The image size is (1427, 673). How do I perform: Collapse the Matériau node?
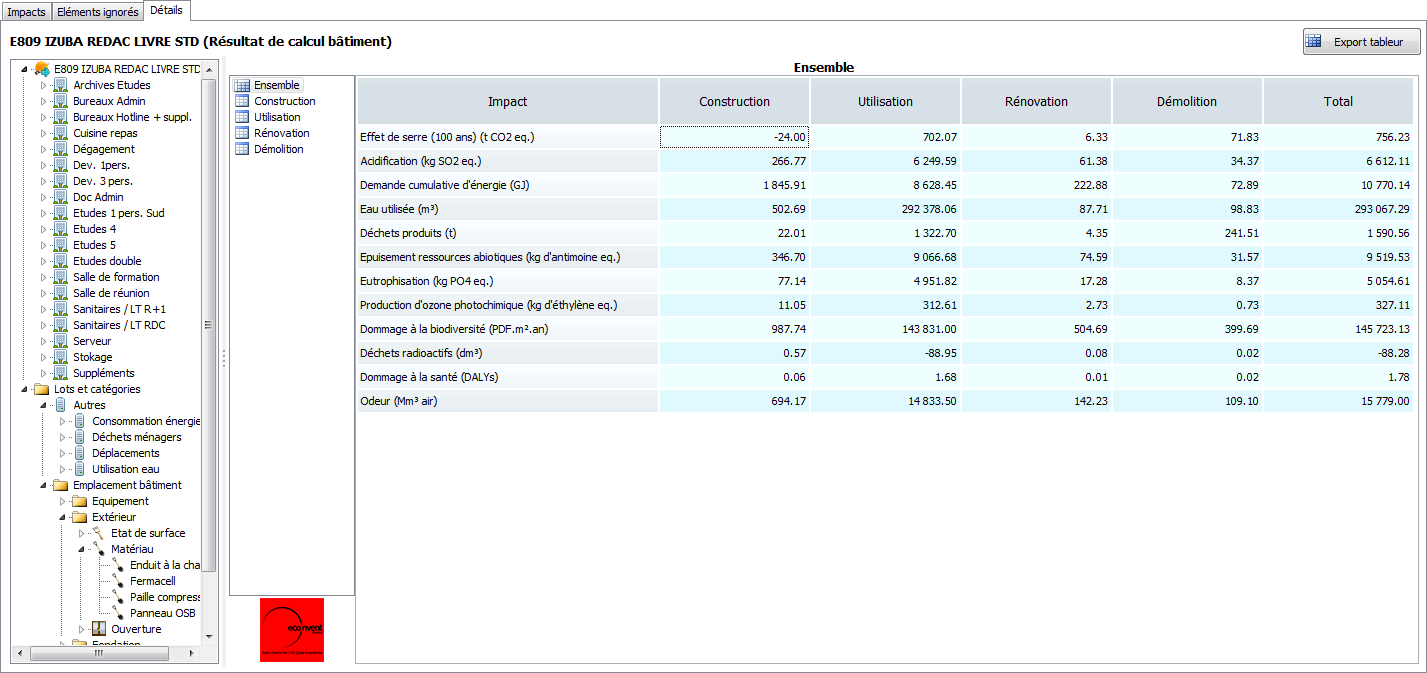[x=81, y=549]
